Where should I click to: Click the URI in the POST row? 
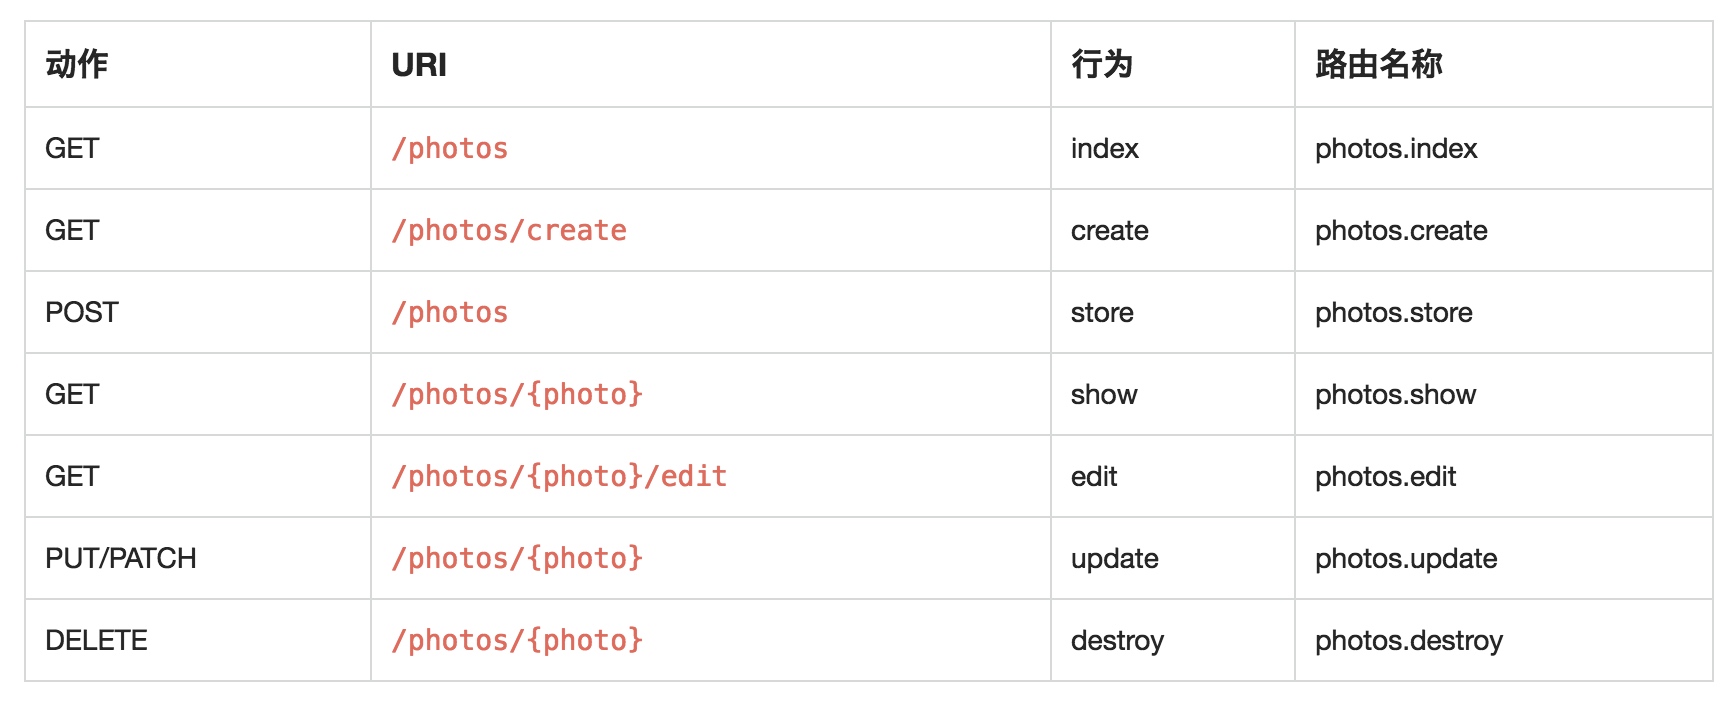(x=450, y=313)
